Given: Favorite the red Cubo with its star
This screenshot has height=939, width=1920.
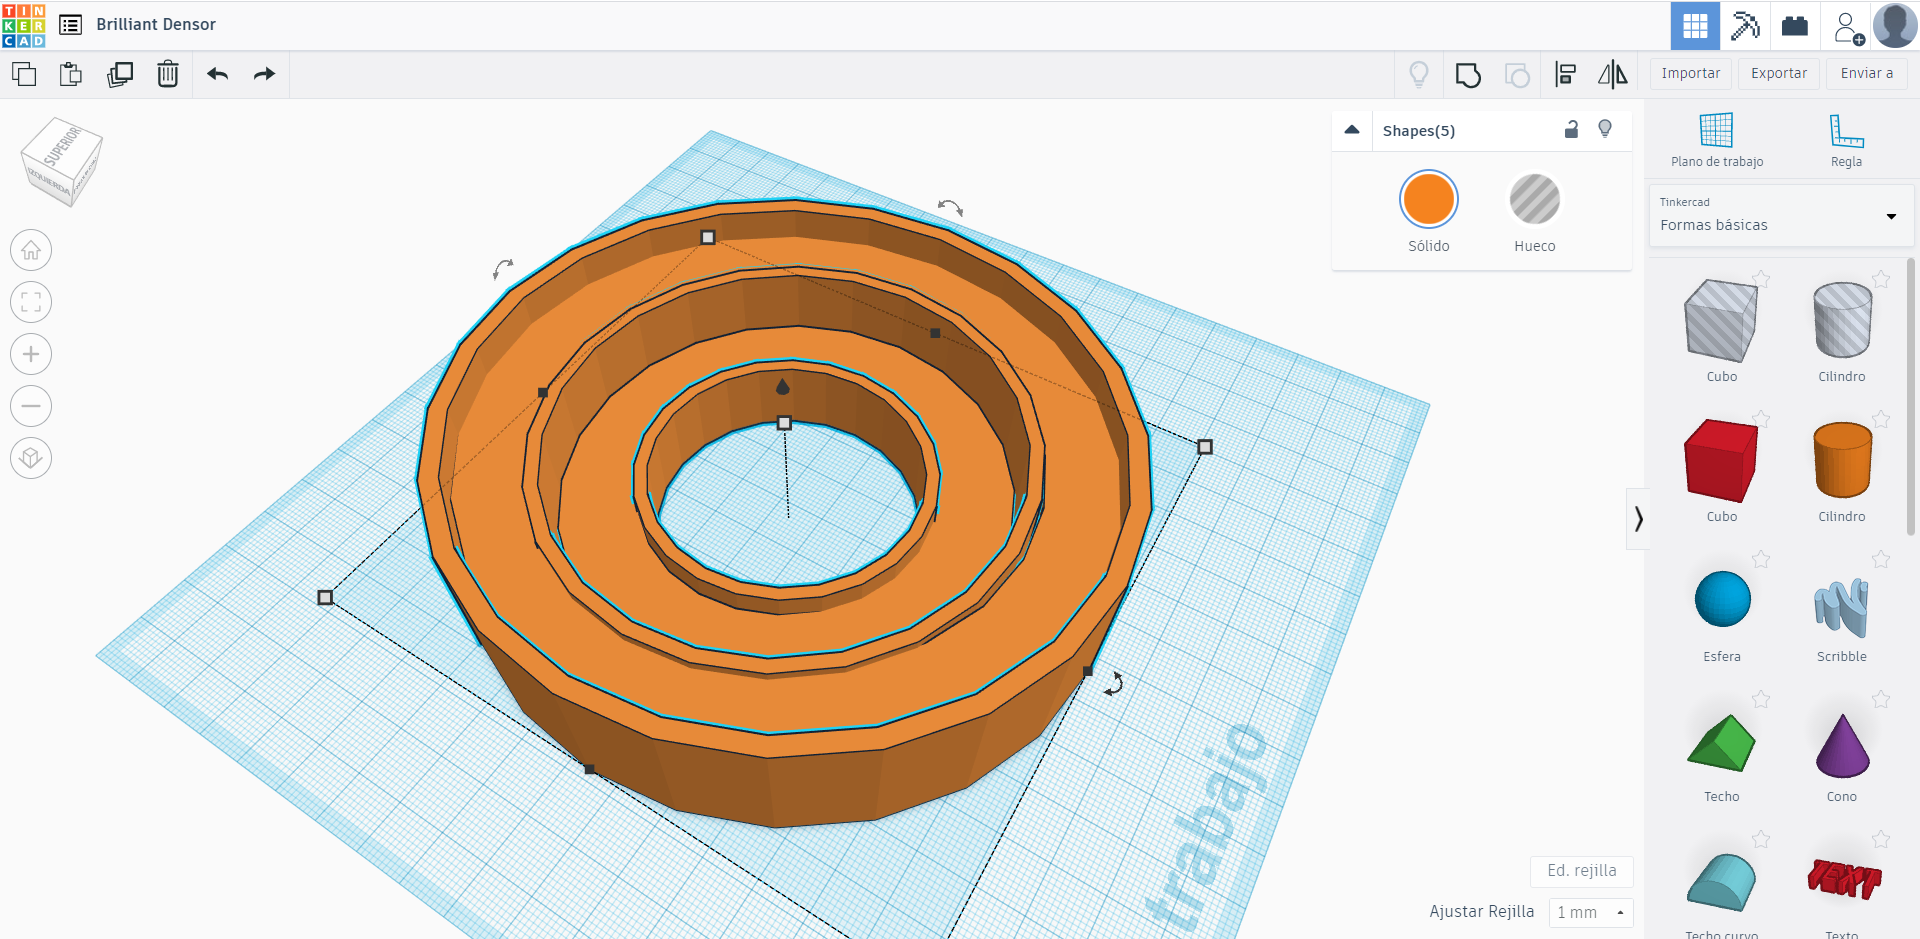Looking at the screenshot, I should pos(1761,419).
